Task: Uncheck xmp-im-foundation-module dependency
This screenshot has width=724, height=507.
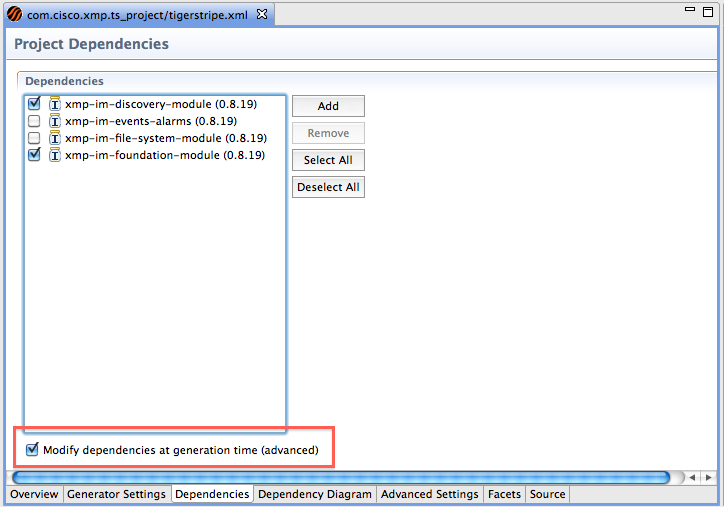Action: [34, 155]
